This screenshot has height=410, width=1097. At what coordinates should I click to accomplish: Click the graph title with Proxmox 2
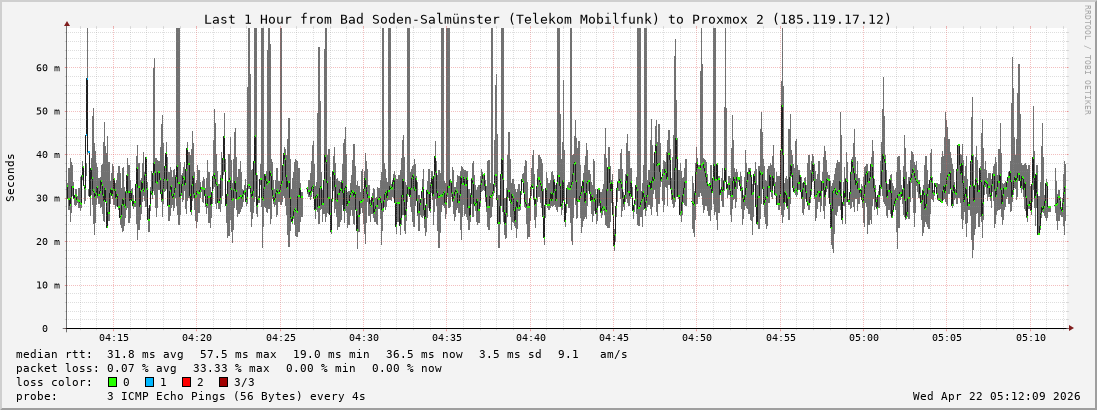547,19
